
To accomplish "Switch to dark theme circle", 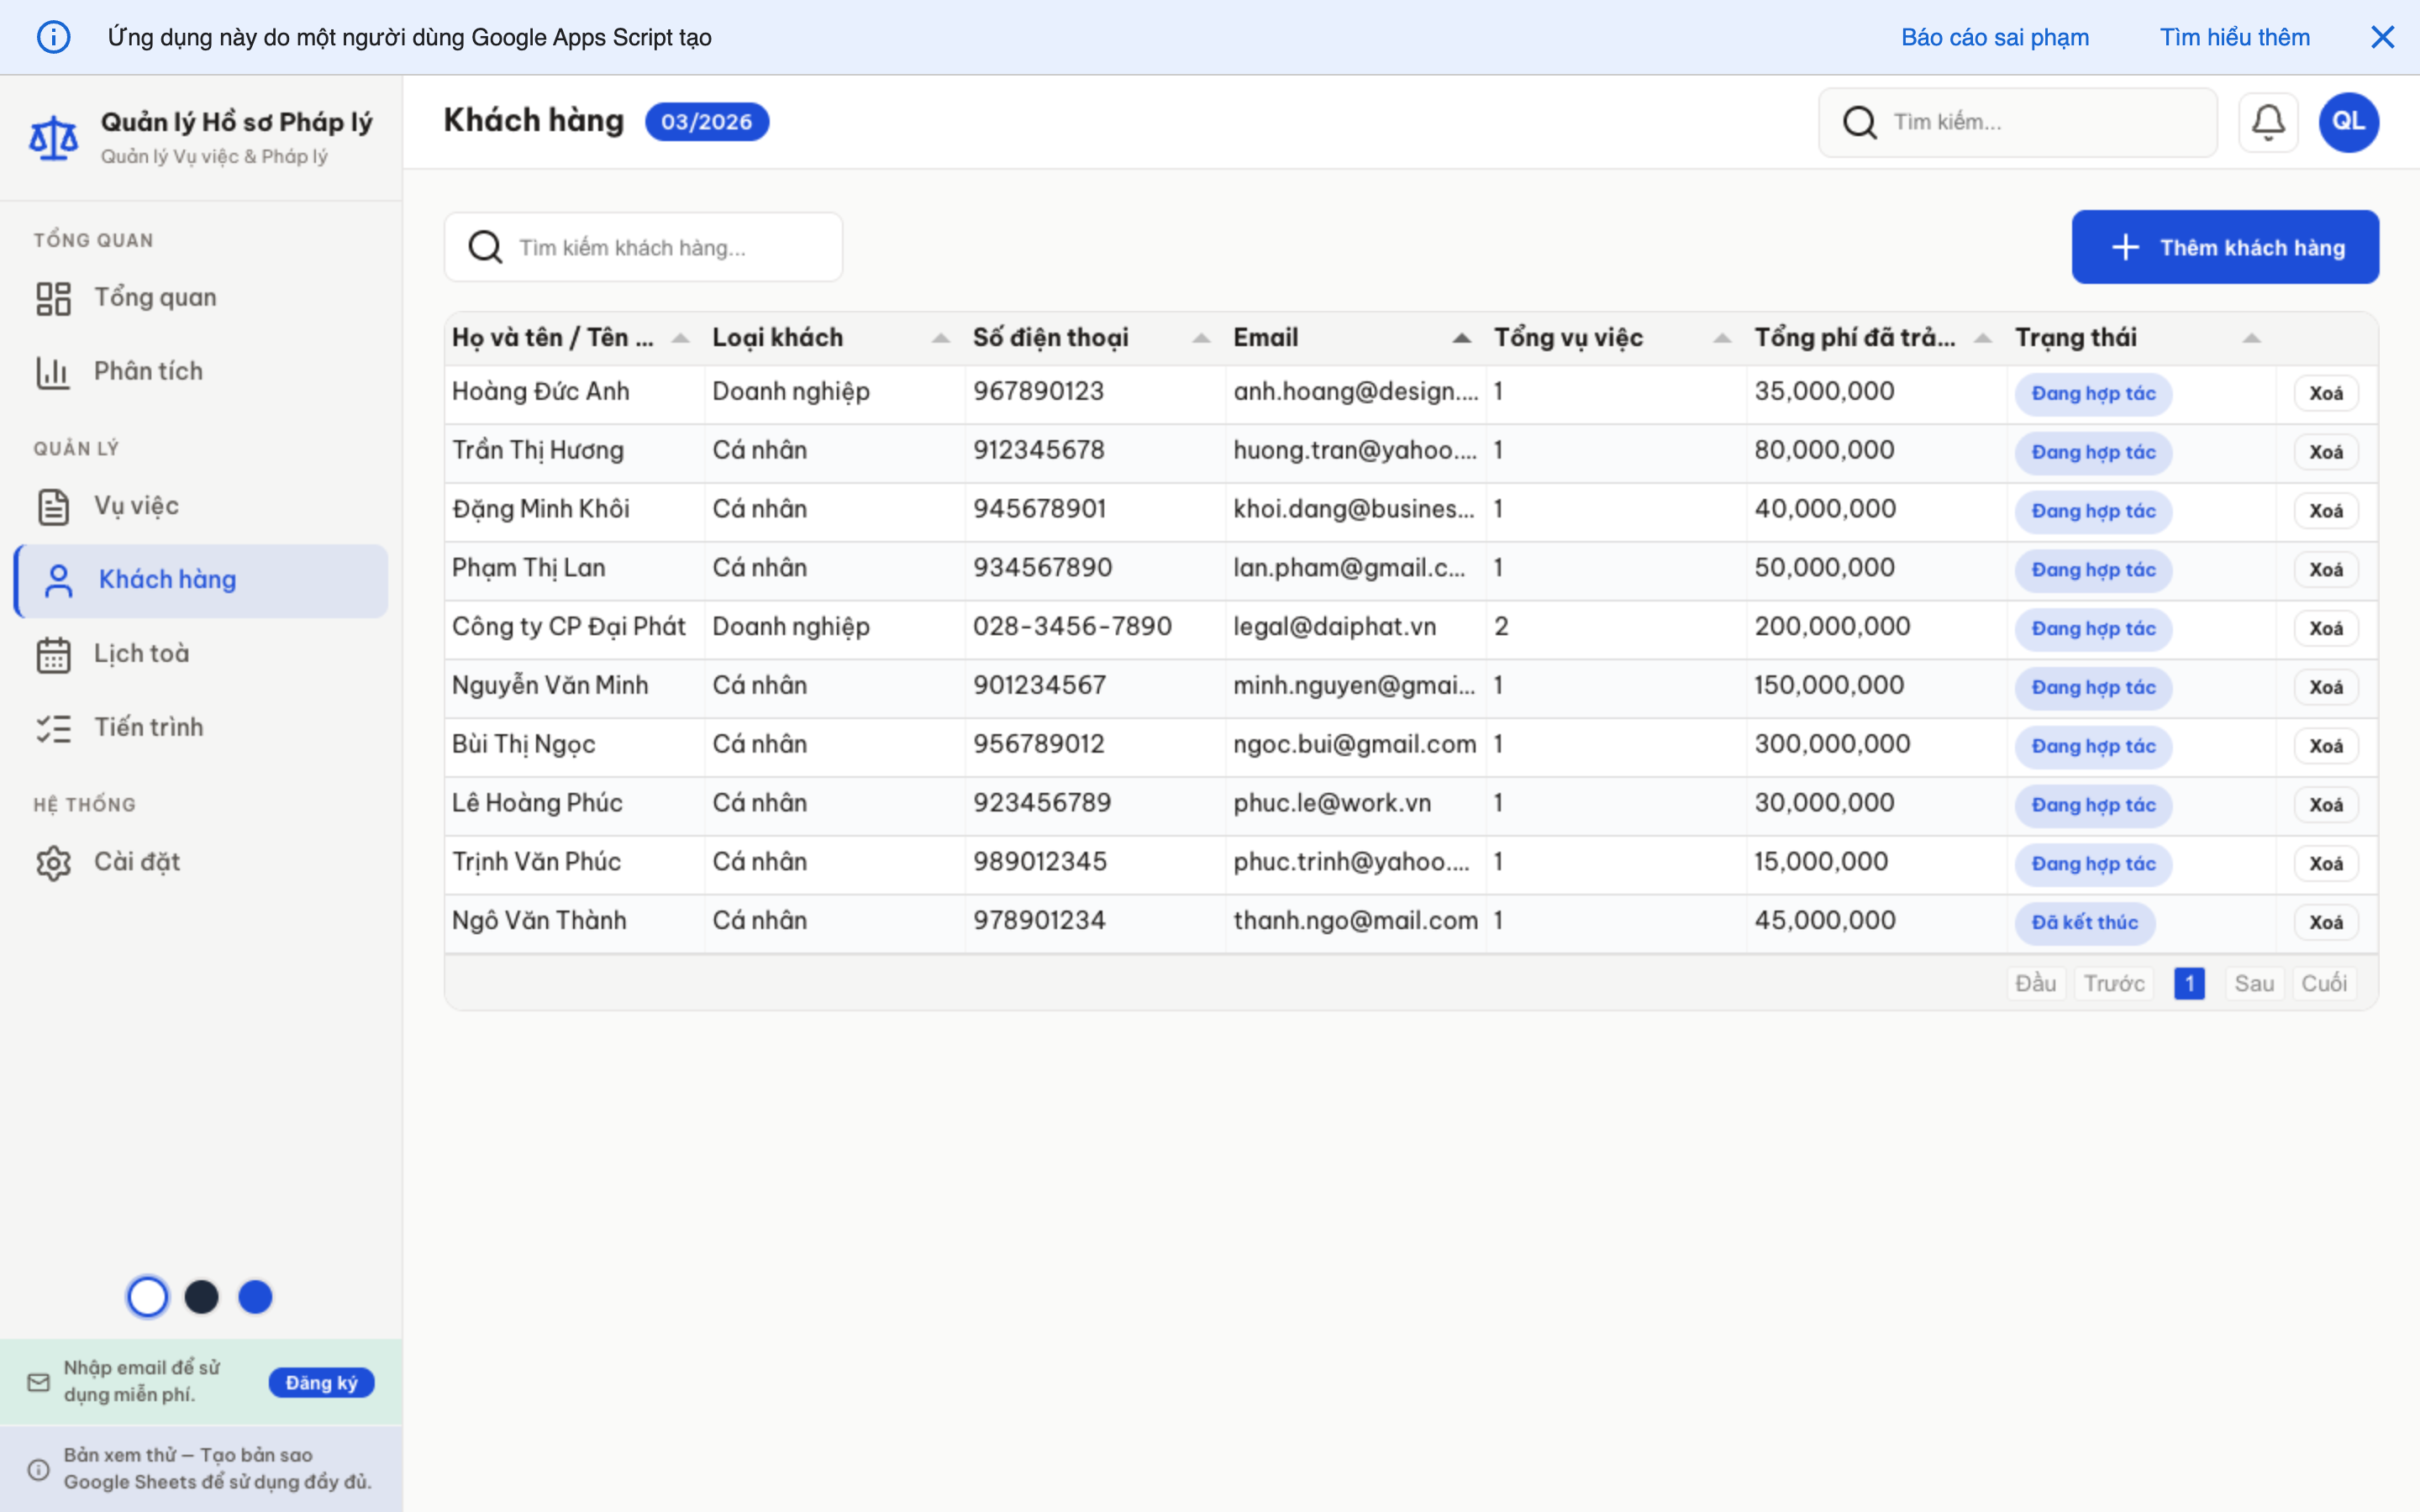I will (x=202, y=1296).
